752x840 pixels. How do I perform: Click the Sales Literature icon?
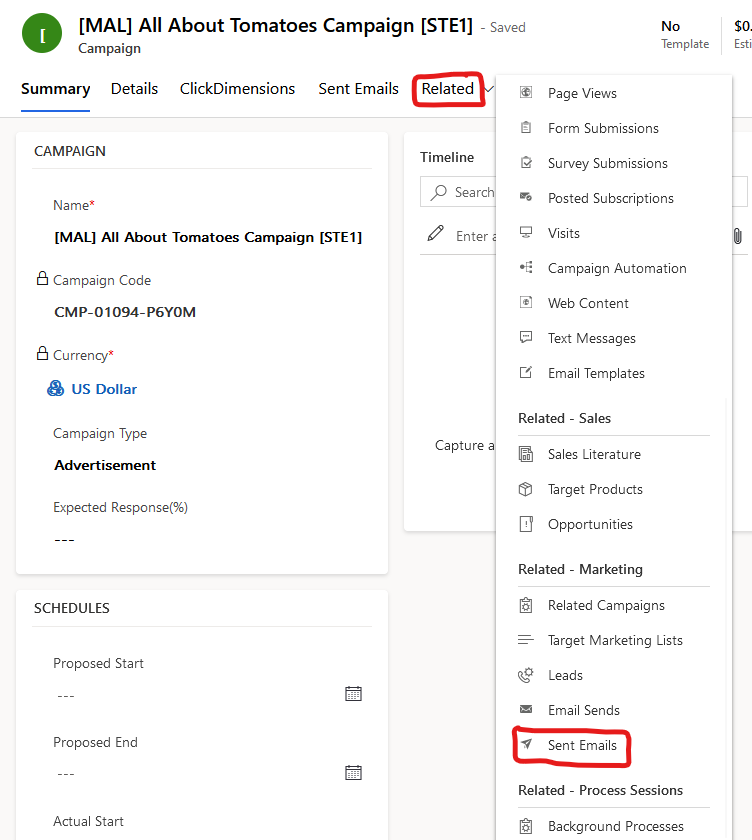(526, 454)
